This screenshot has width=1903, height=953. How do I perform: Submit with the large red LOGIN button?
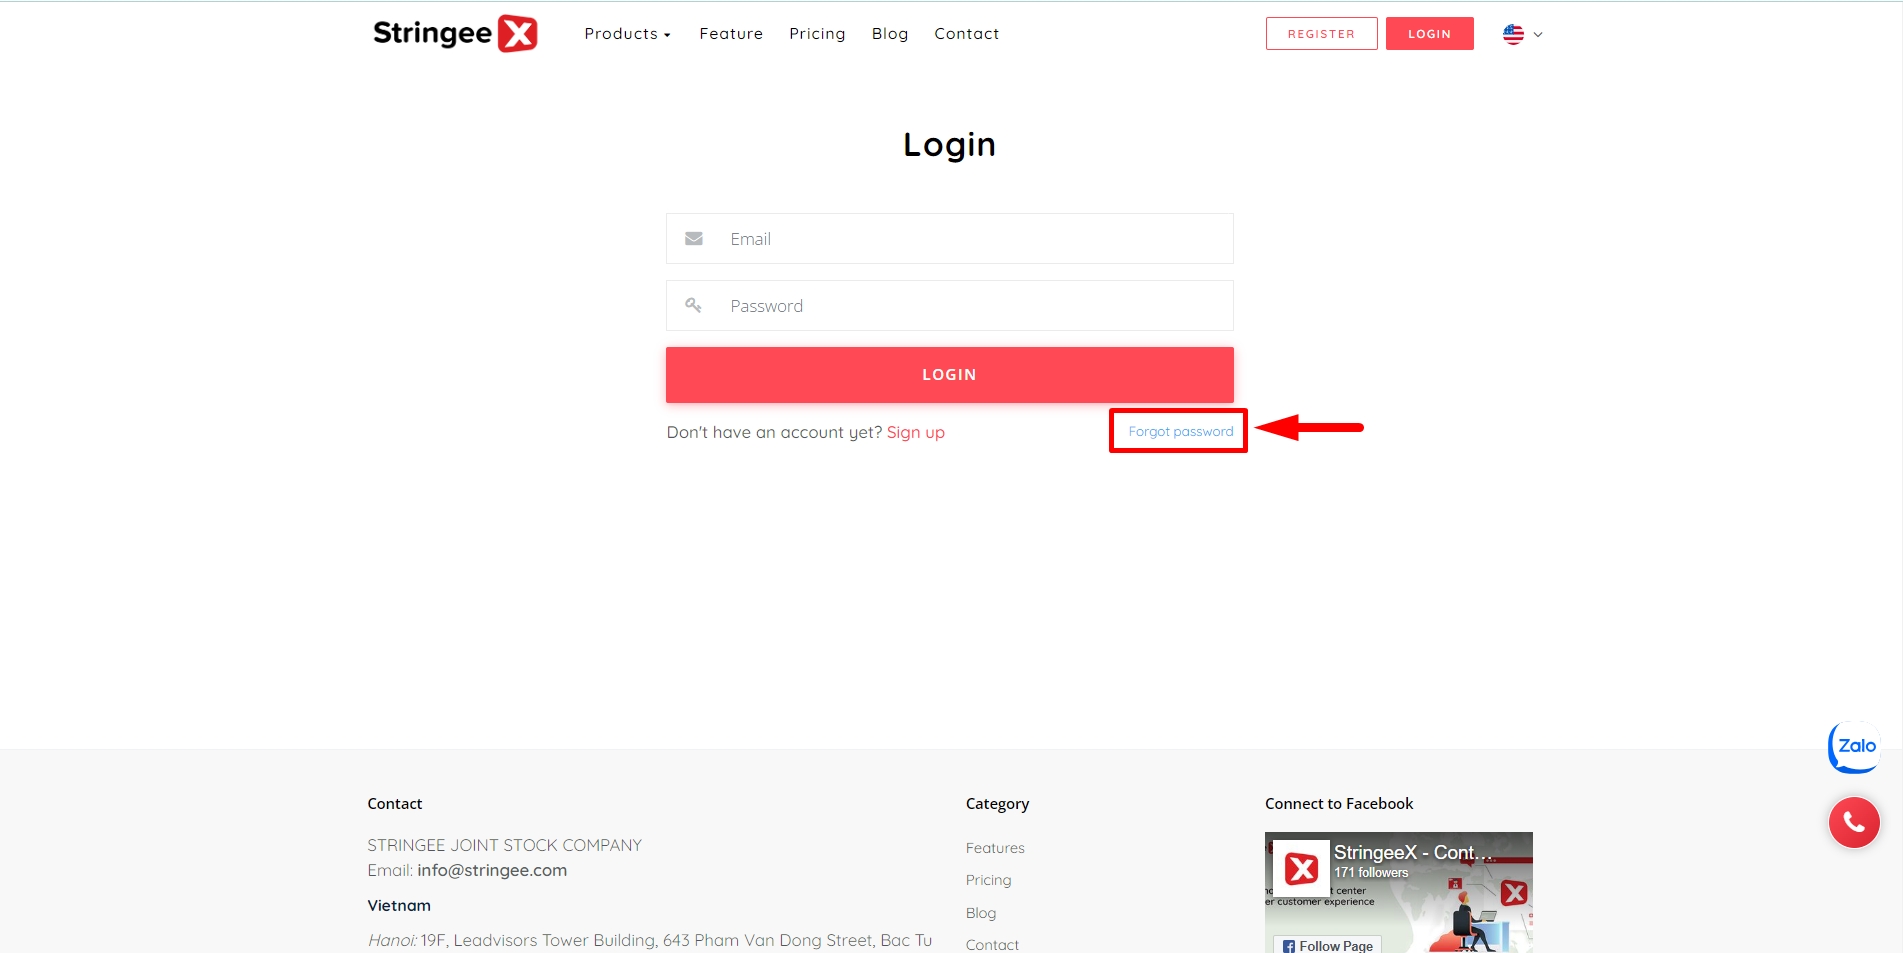pyautogui.click(x=949, y=375)
